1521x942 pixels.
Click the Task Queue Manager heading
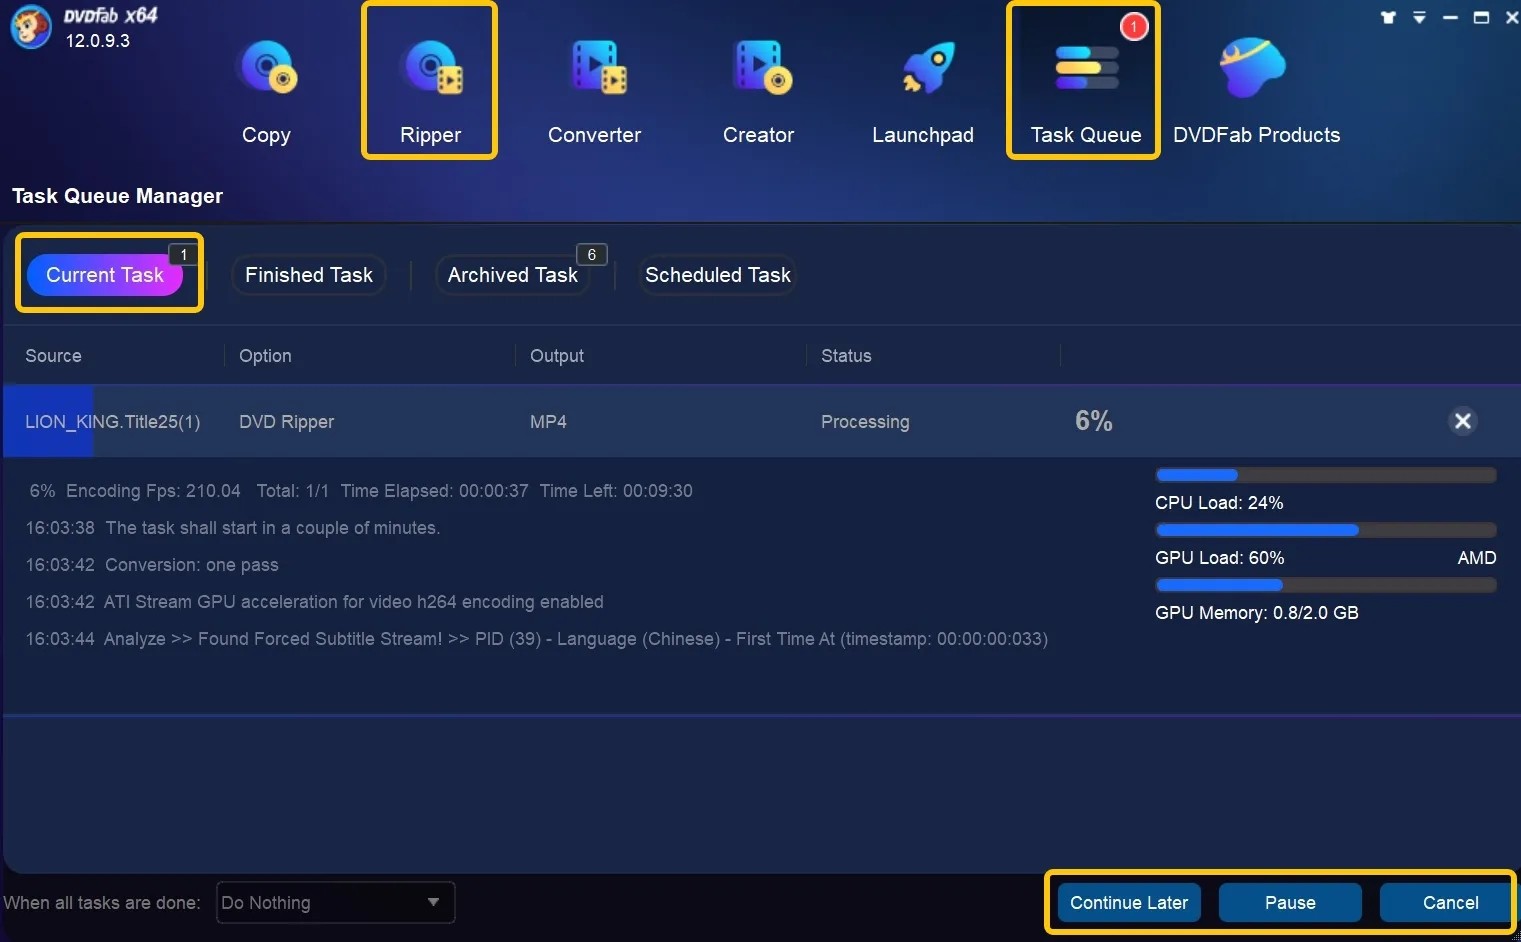point(117,196)
